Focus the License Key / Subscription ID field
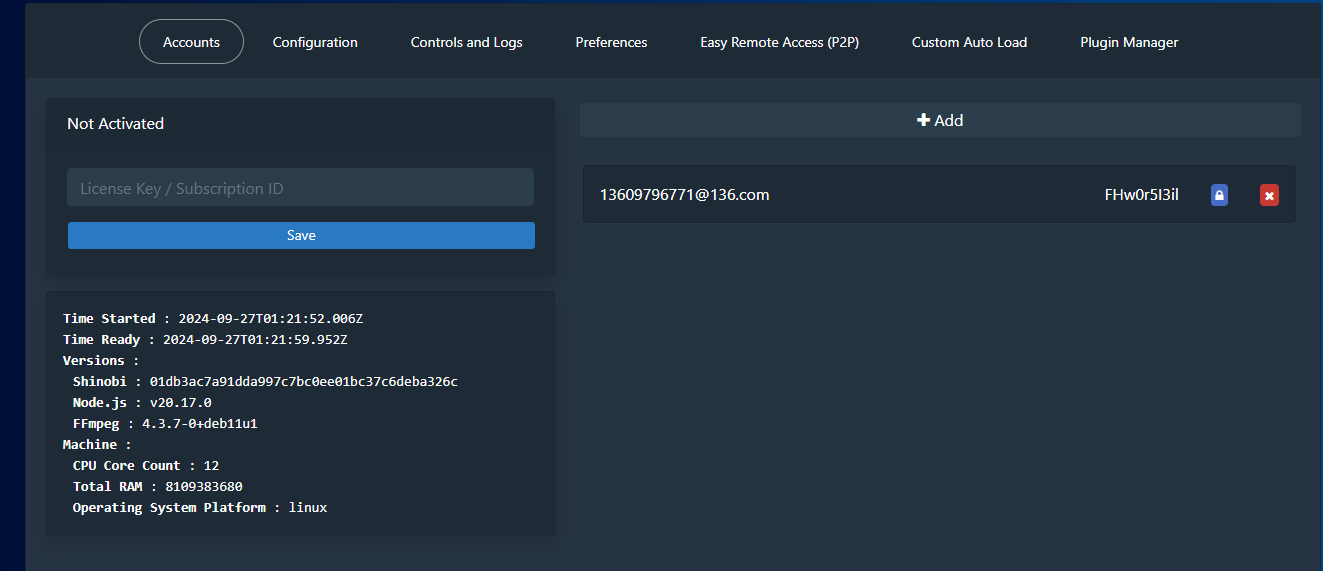This screenshot has width=1323, height=571. coord(300,187)
